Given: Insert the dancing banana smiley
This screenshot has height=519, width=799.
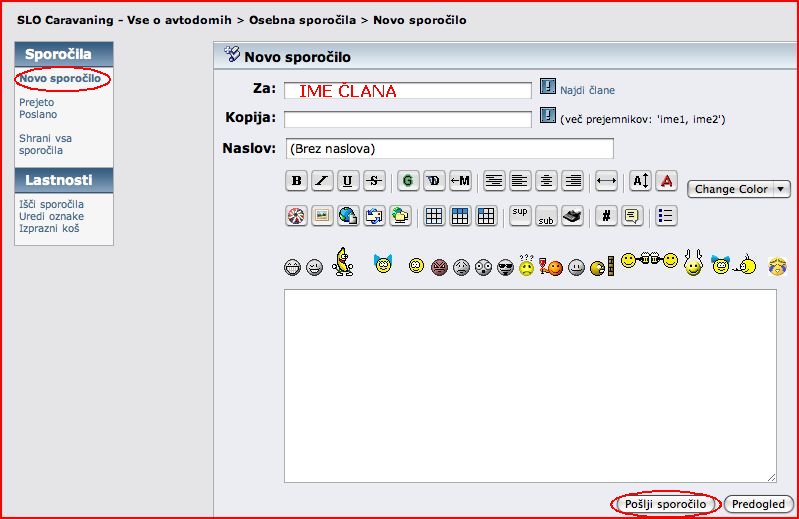Looking at the screenshot, I should 343,262.
